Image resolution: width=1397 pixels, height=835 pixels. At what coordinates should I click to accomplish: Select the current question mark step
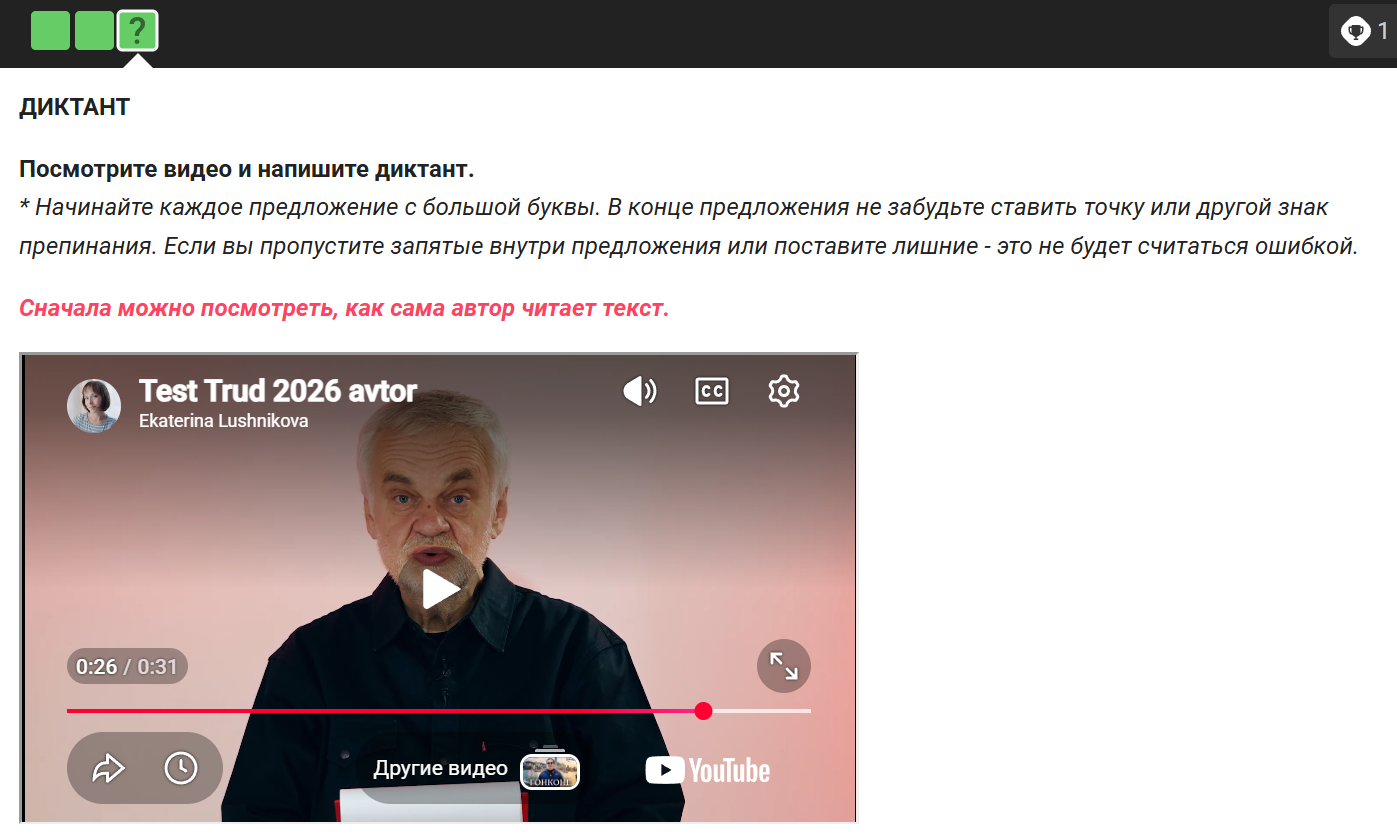(138, 30)
